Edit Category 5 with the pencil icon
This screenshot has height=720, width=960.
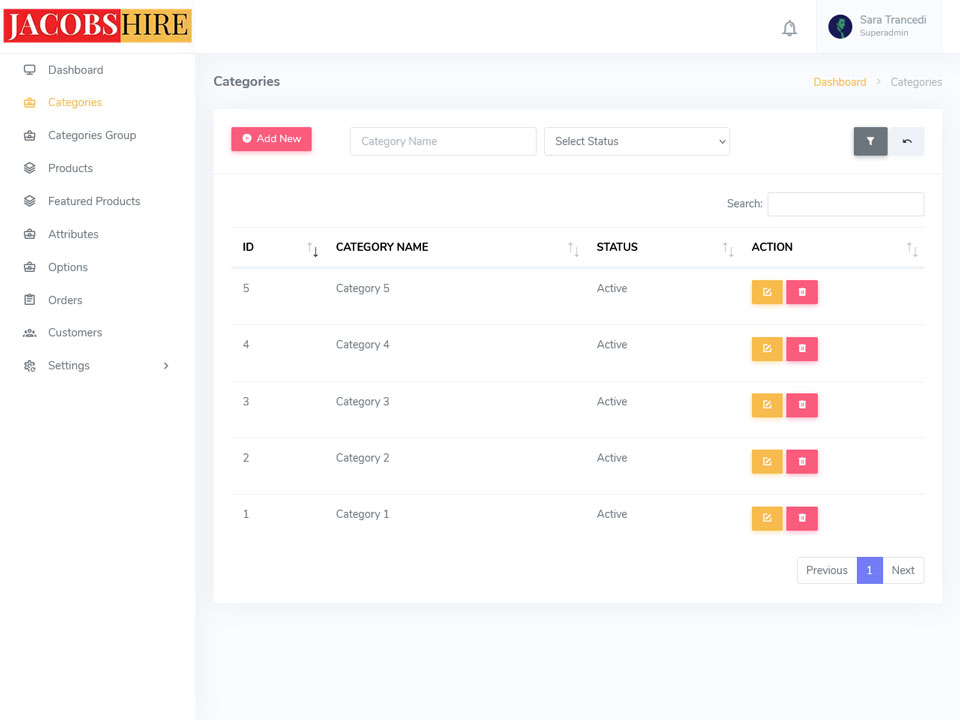(767, 292)
